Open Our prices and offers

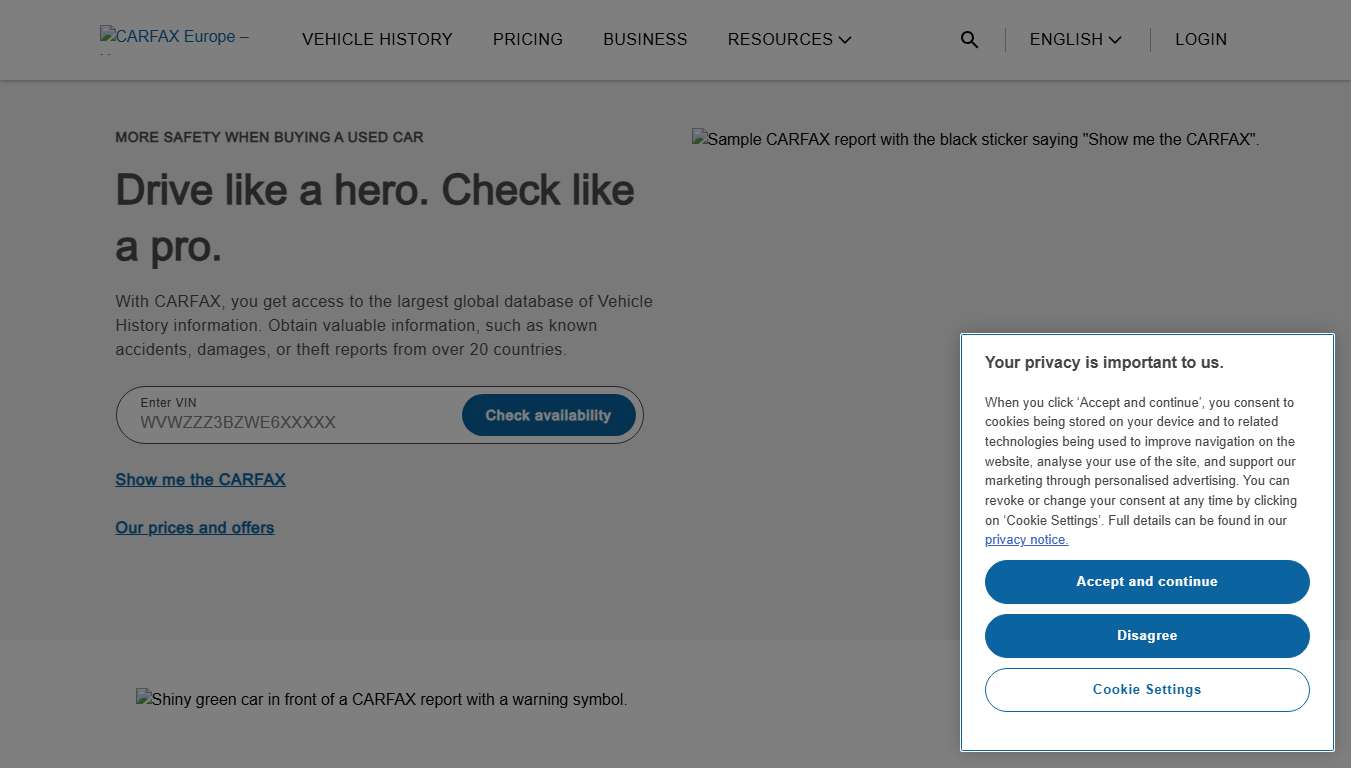point(194,527)
